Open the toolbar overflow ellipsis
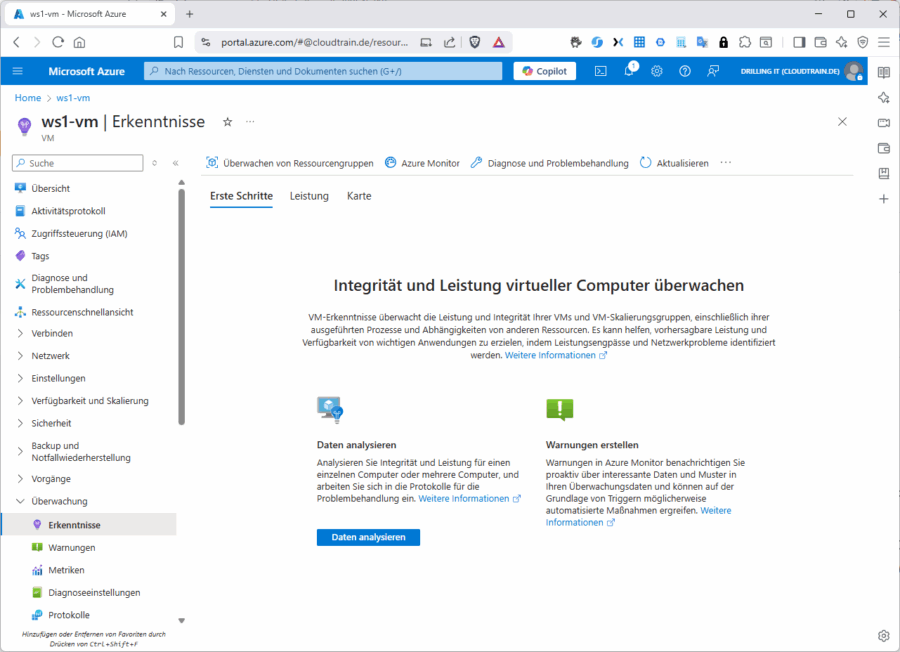The image size is (900, 652). pyautogui.click(x=726, y=163)
